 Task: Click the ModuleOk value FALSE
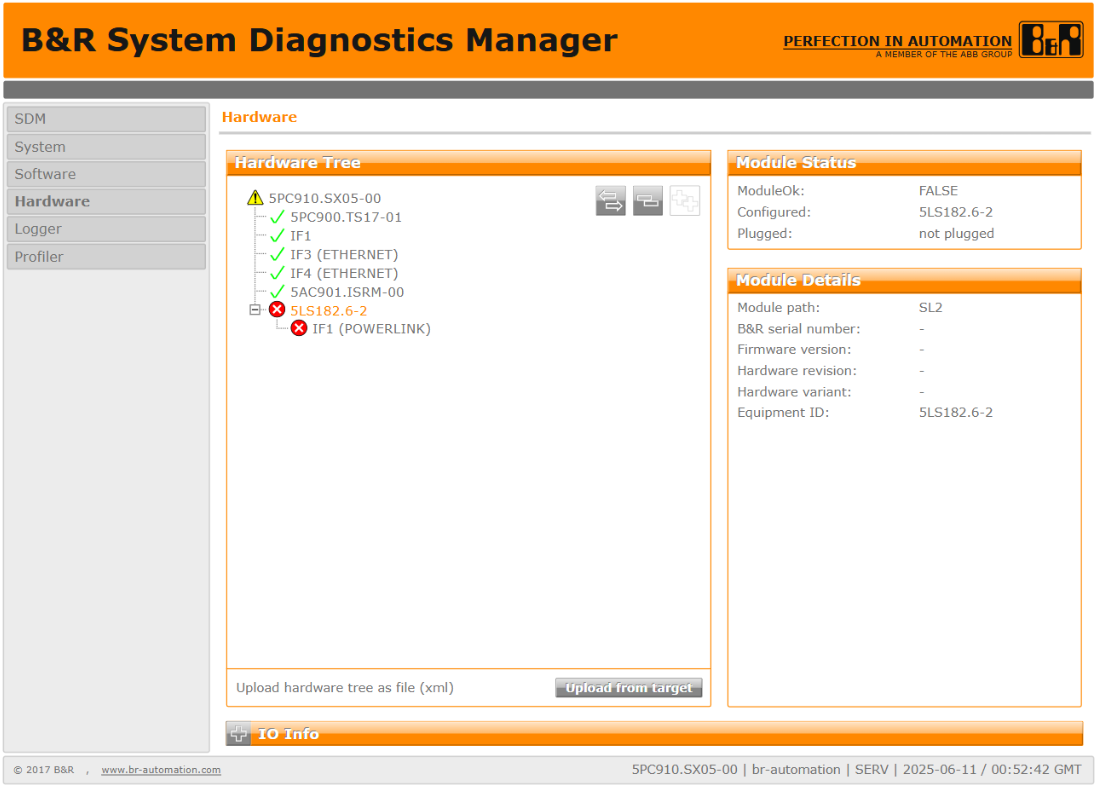938,191
